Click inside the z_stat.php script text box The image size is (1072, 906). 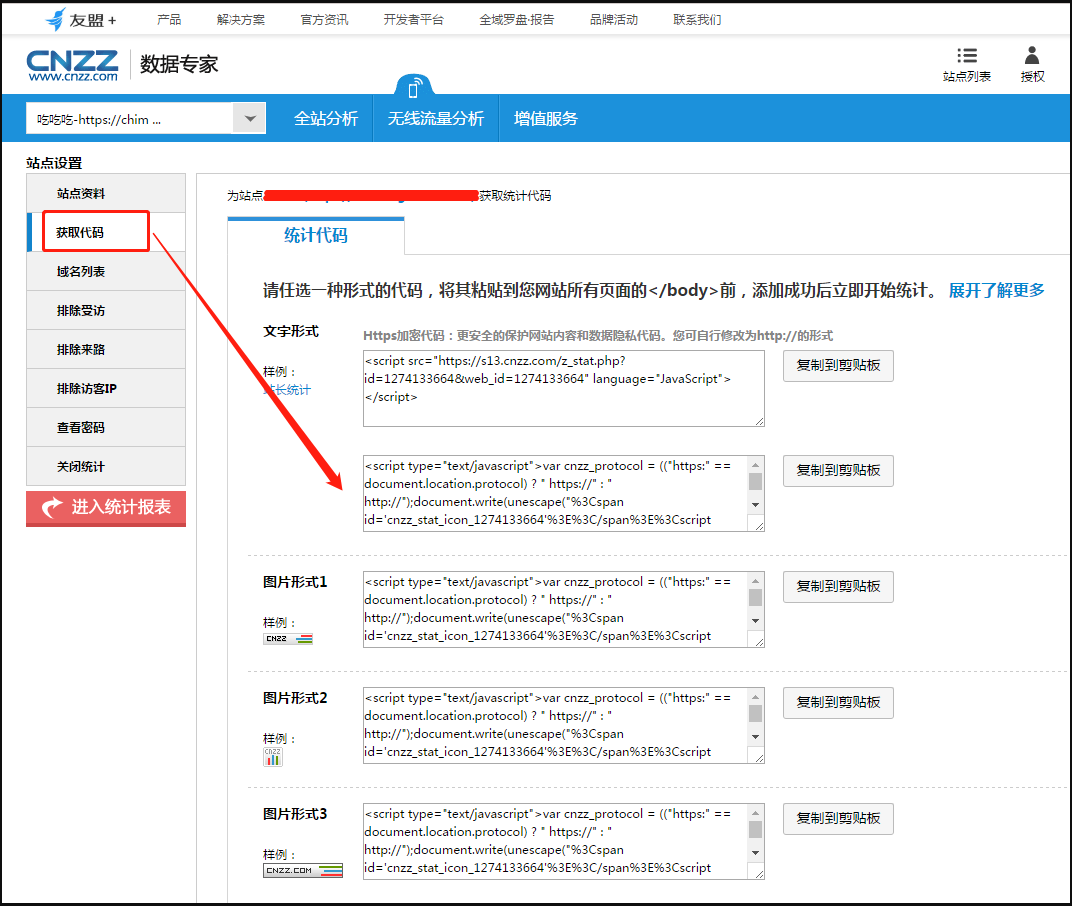[x=563, y=388]
